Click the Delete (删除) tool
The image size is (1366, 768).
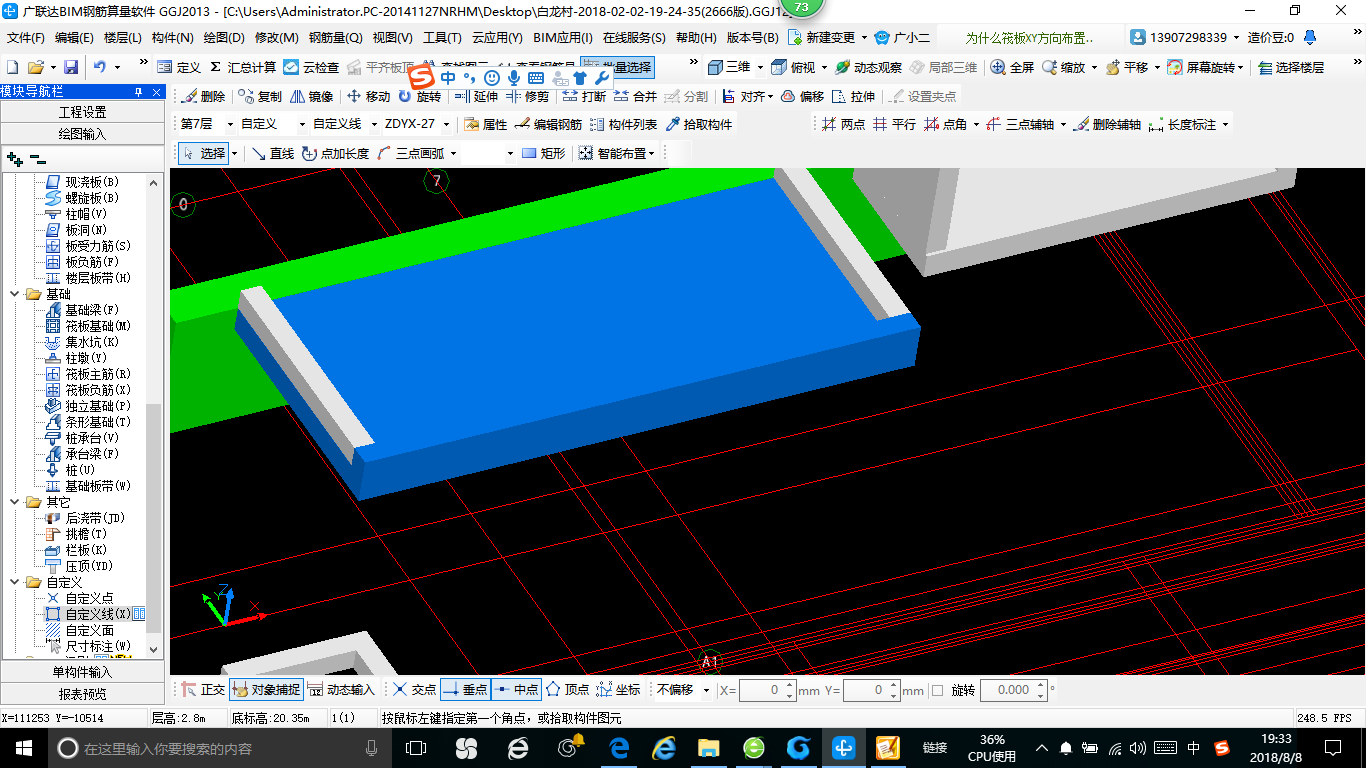(x=204, y=97)
